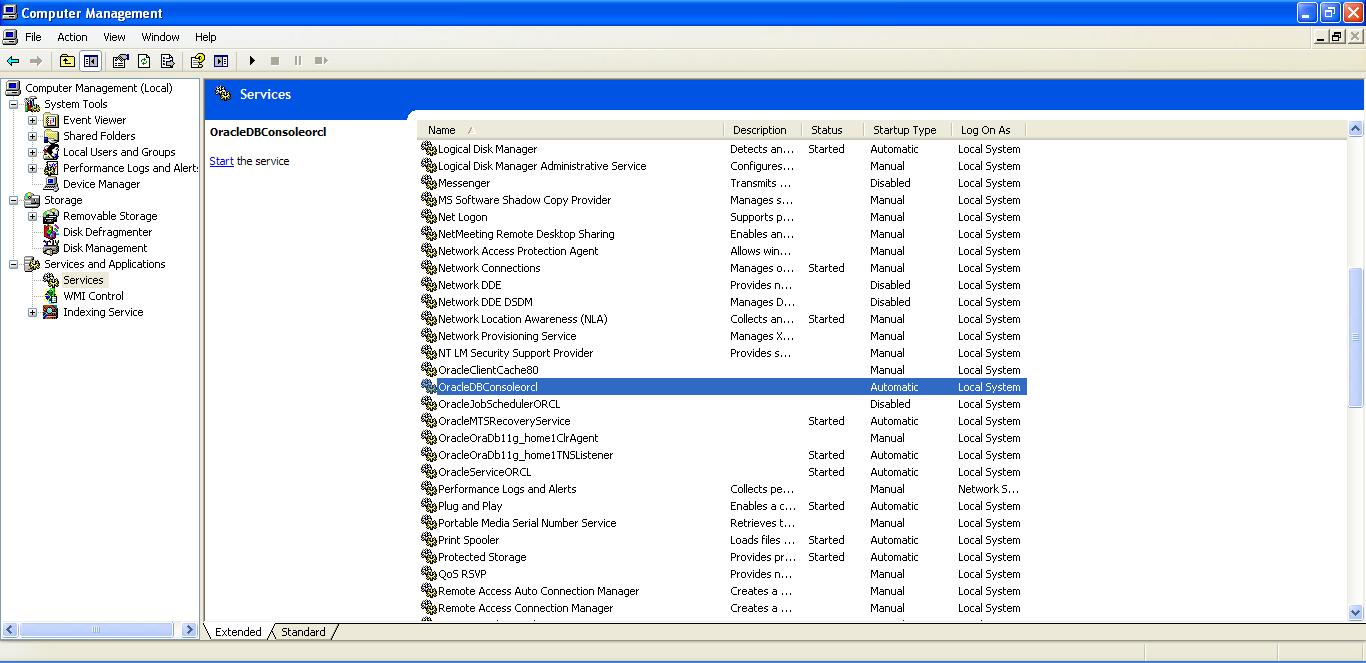Click the Disk Defragmenter tree icon
Screen dimensions: 1366x663
click(x=51, y=232)
